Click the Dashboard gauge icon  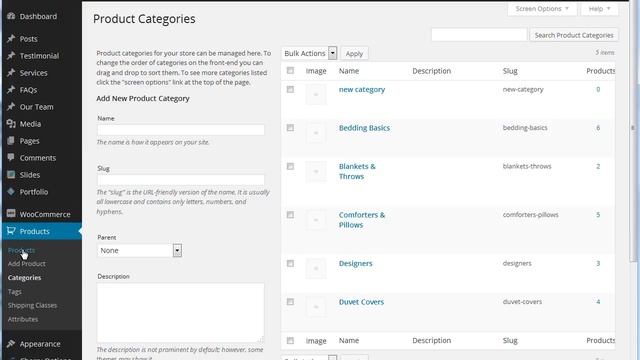click(11, 16)
